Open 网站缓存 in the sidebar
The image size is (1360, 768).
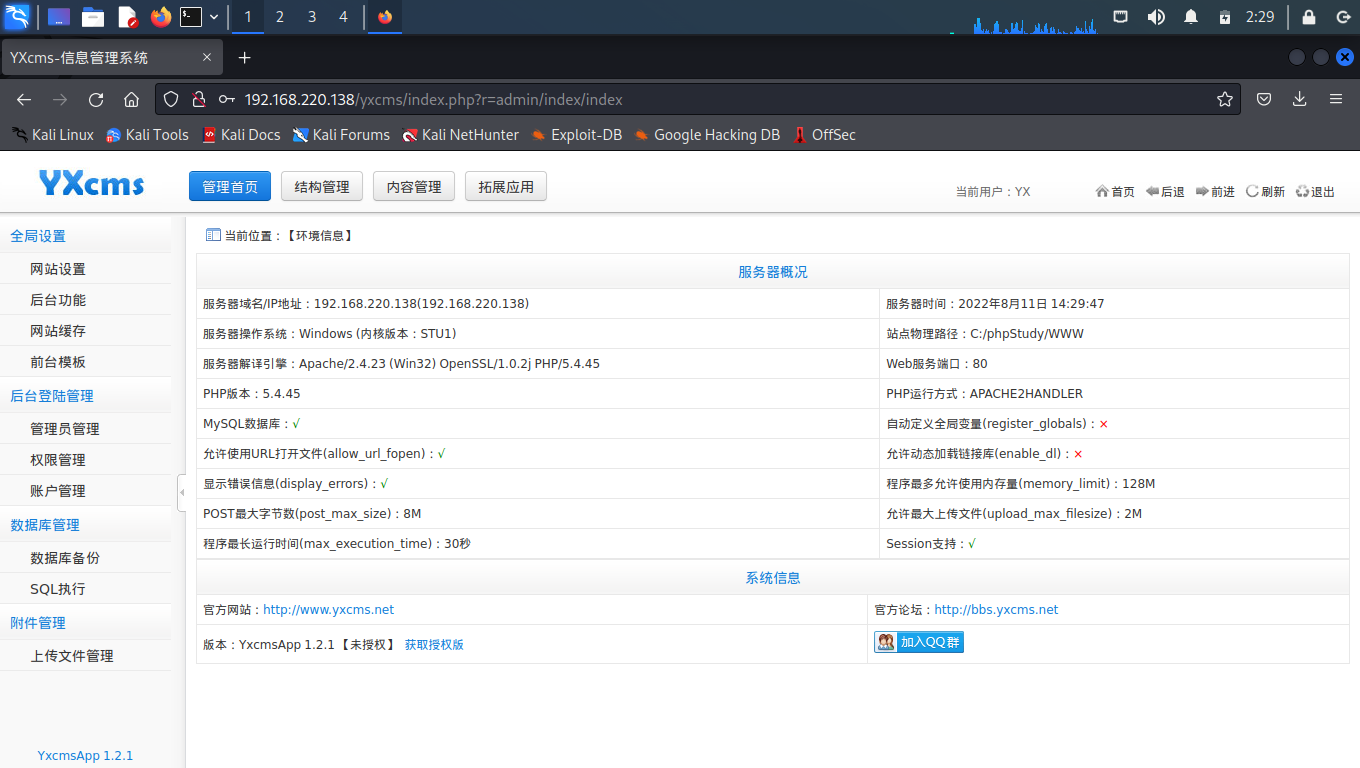[x=85, y=331]
